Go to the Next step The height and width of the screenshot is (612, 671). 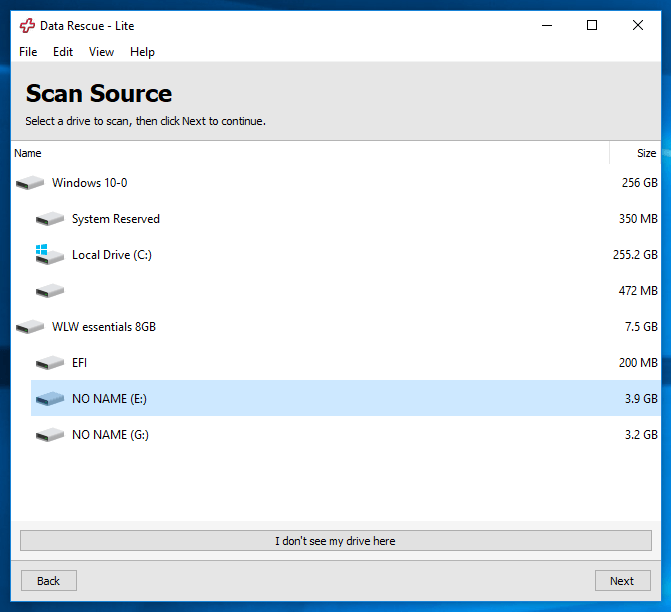tap(623, 580)
